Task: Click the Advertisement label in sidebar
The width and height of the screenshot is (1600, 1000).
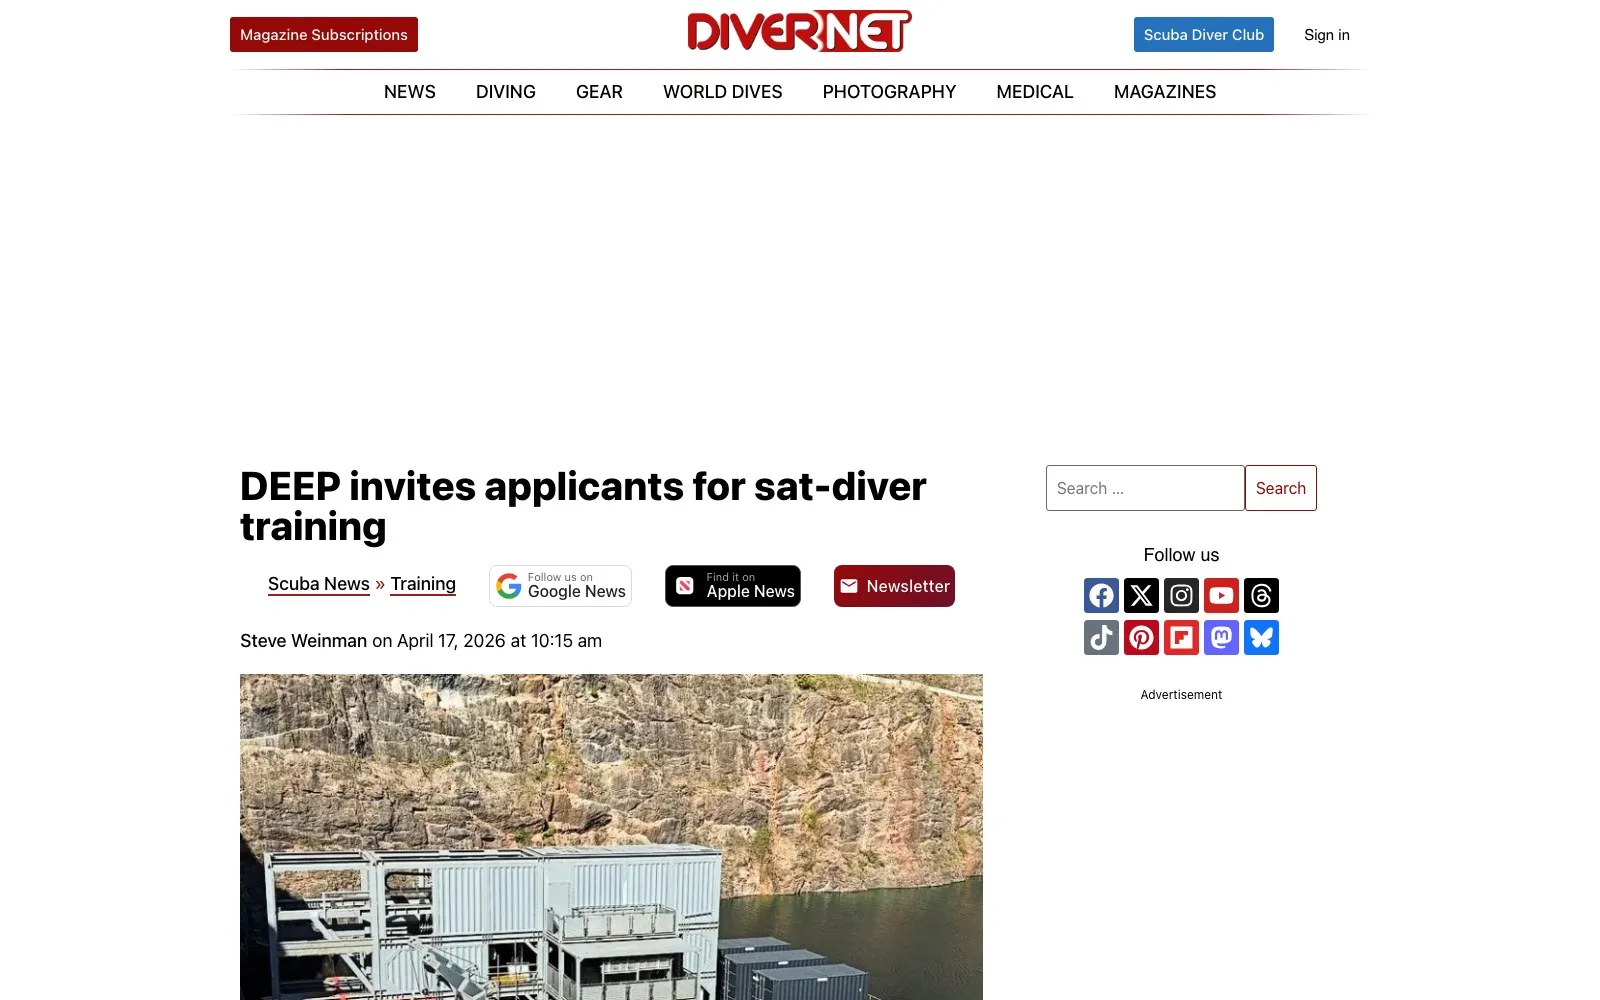Action: tap(1181, 695)
